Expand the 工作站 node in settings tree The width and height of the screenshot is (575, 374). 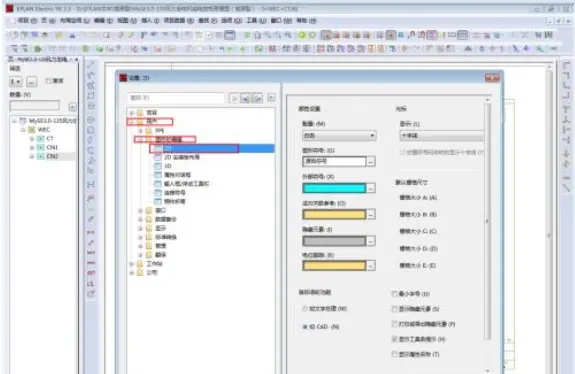tap(132, 264)
